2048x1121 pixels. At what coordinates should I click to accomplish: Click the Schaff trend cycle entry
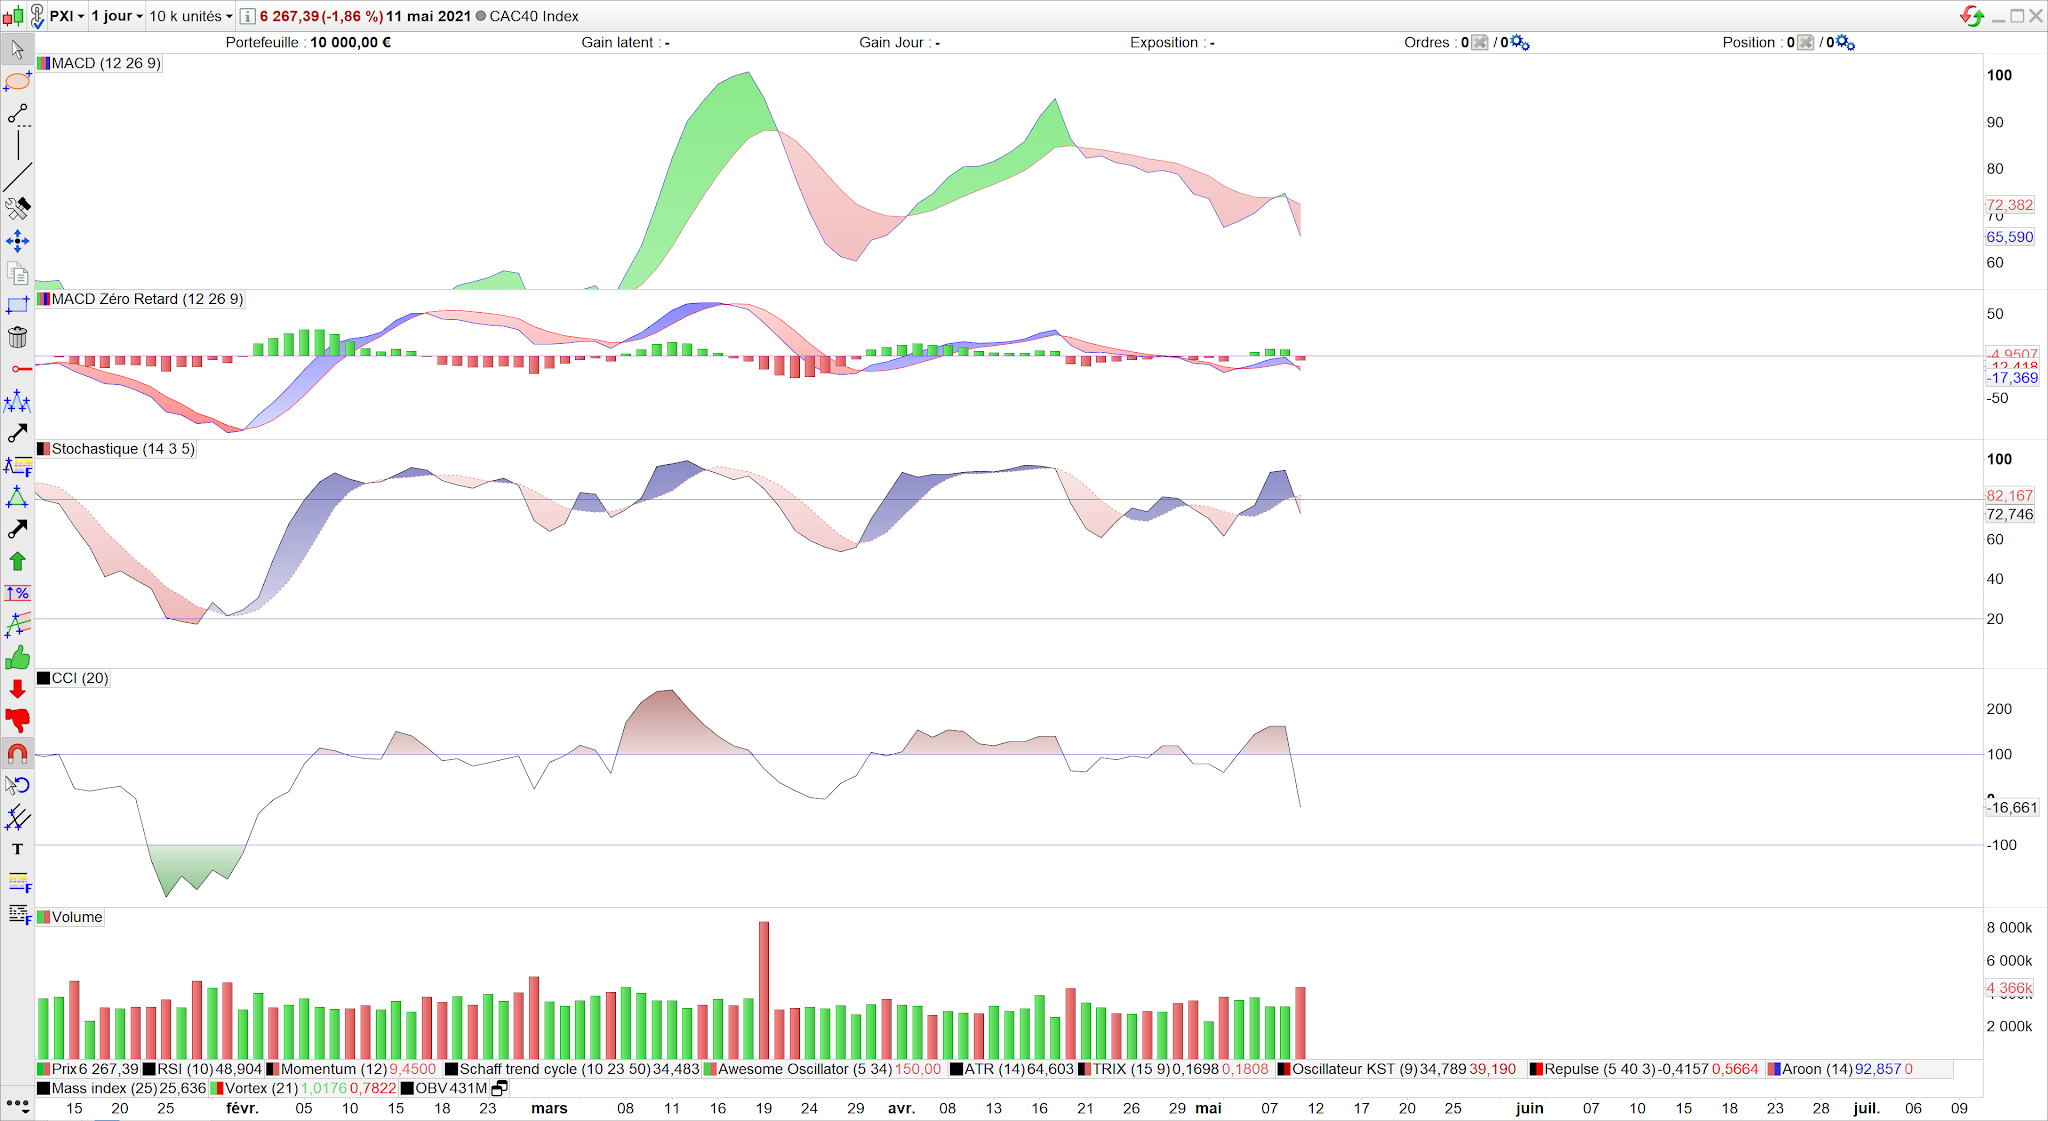[x=572, y=1069]
